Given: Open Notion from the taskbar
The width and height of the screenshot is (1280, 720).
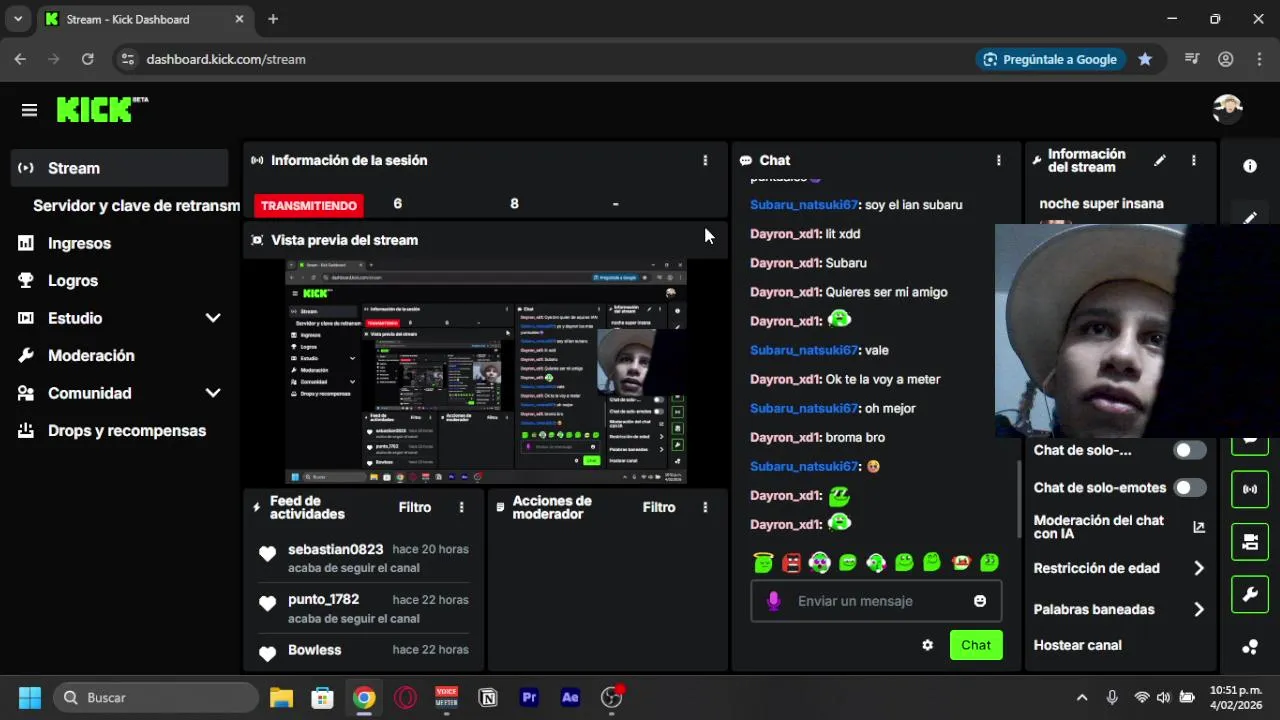Looking at the screenshot, I should [488, 697].
